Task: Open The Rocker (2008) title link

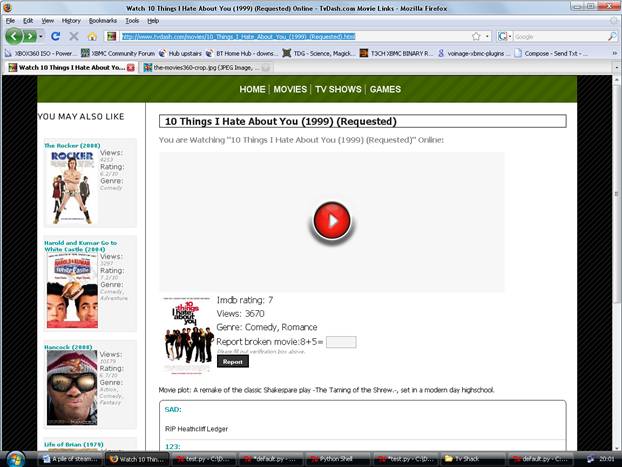Action: pos(72,146)
